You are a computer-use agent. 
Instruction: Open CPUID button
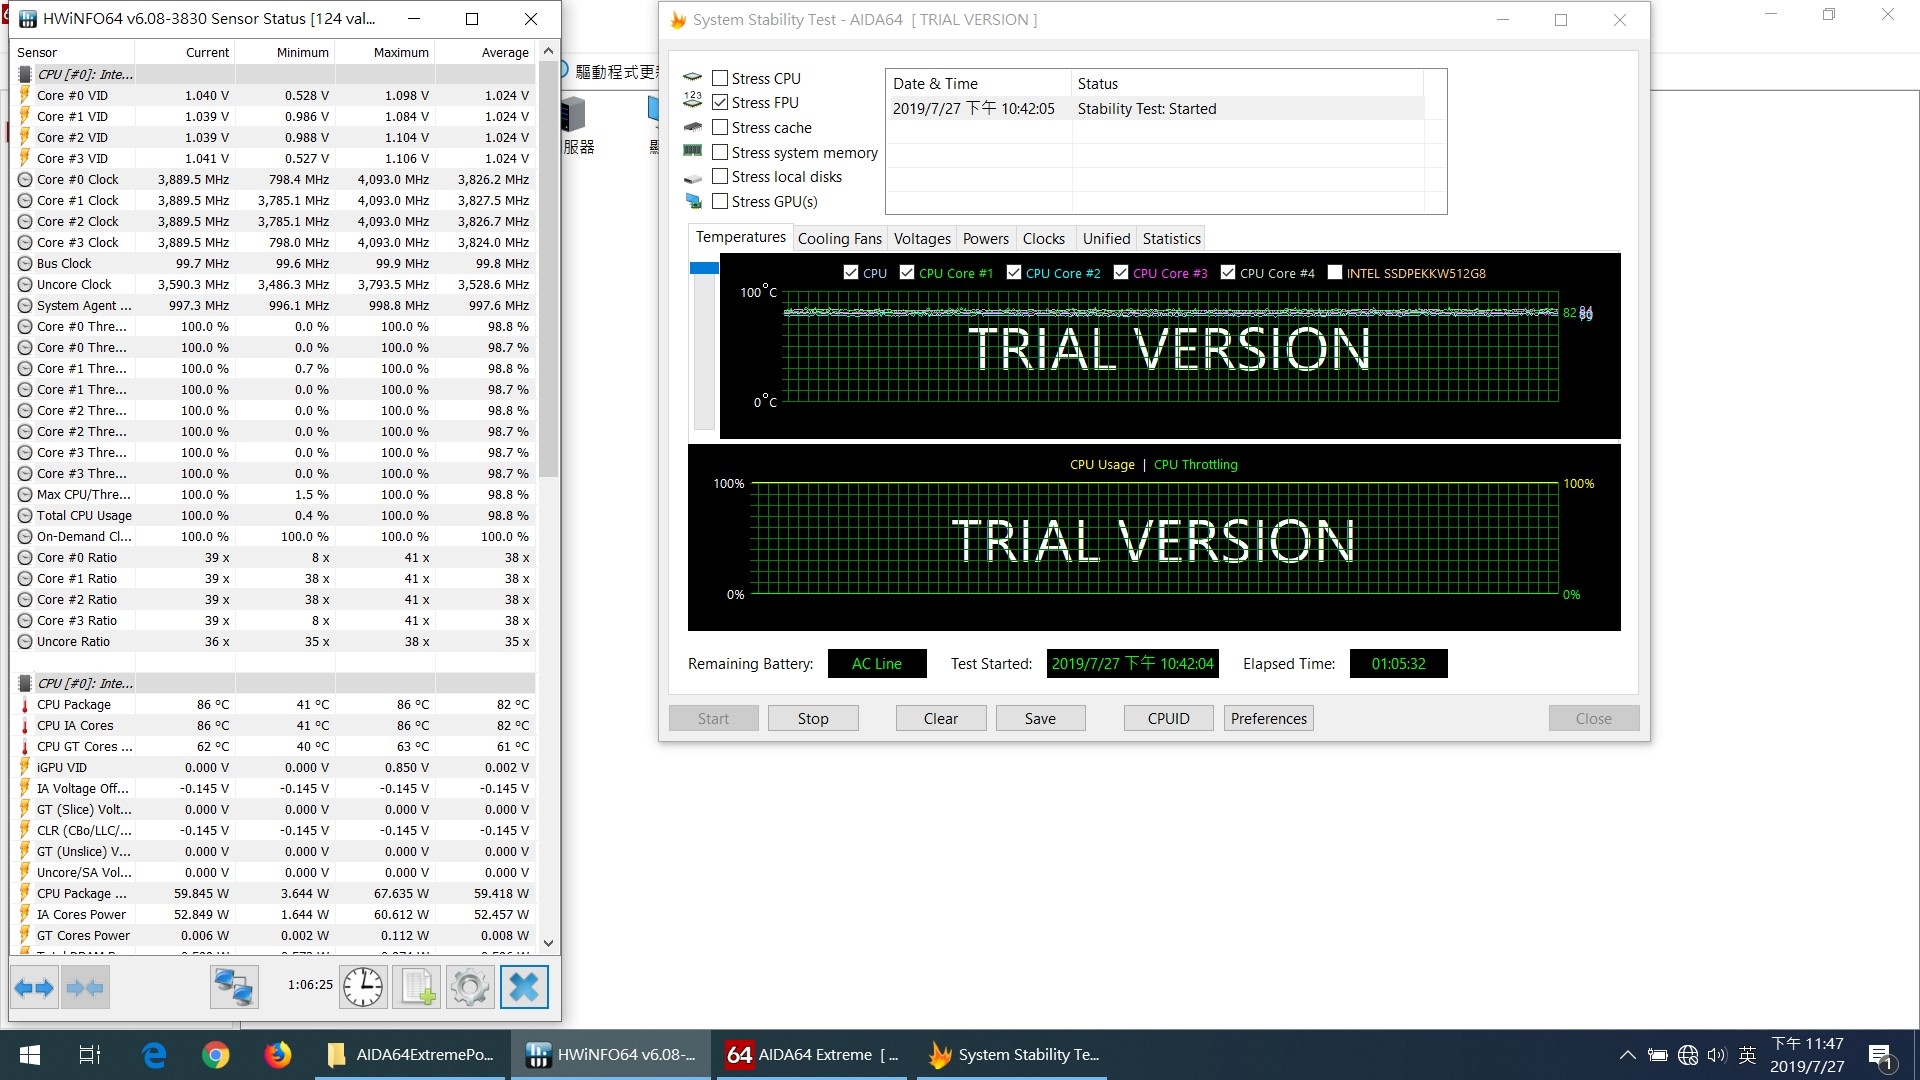coord(1168,718)
